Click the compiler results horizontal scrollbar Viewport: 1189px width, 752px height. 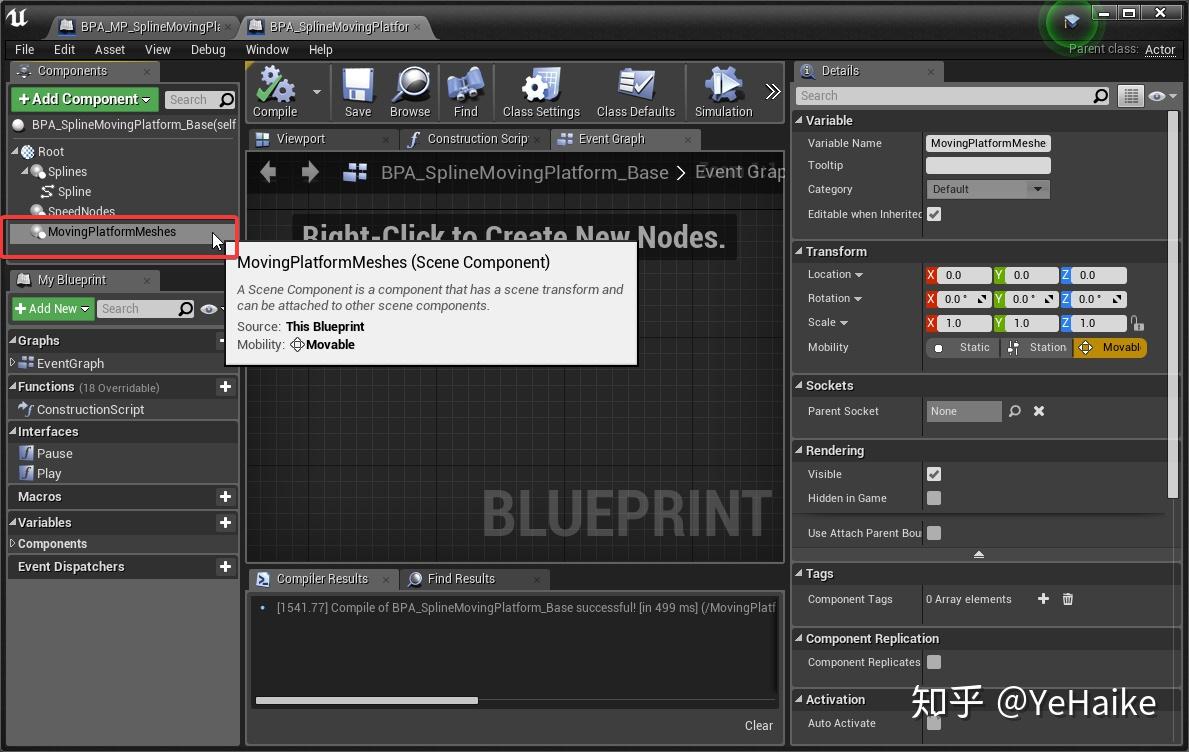367,700
